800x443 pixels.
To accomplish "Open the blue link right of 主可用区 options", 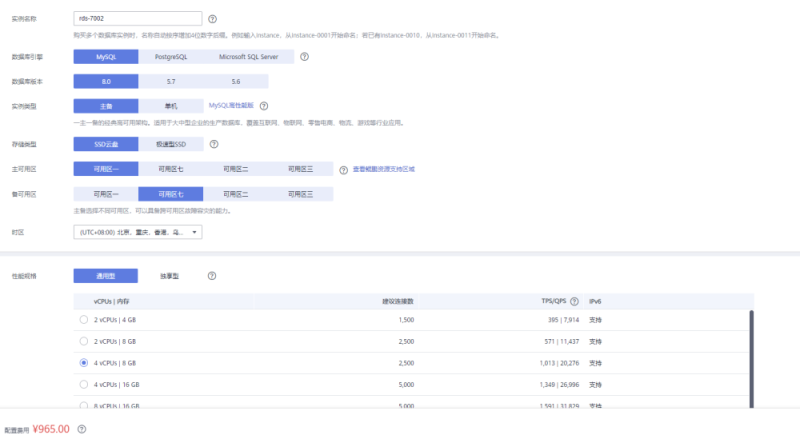I will pyautogui.click(x=383, y=169).
